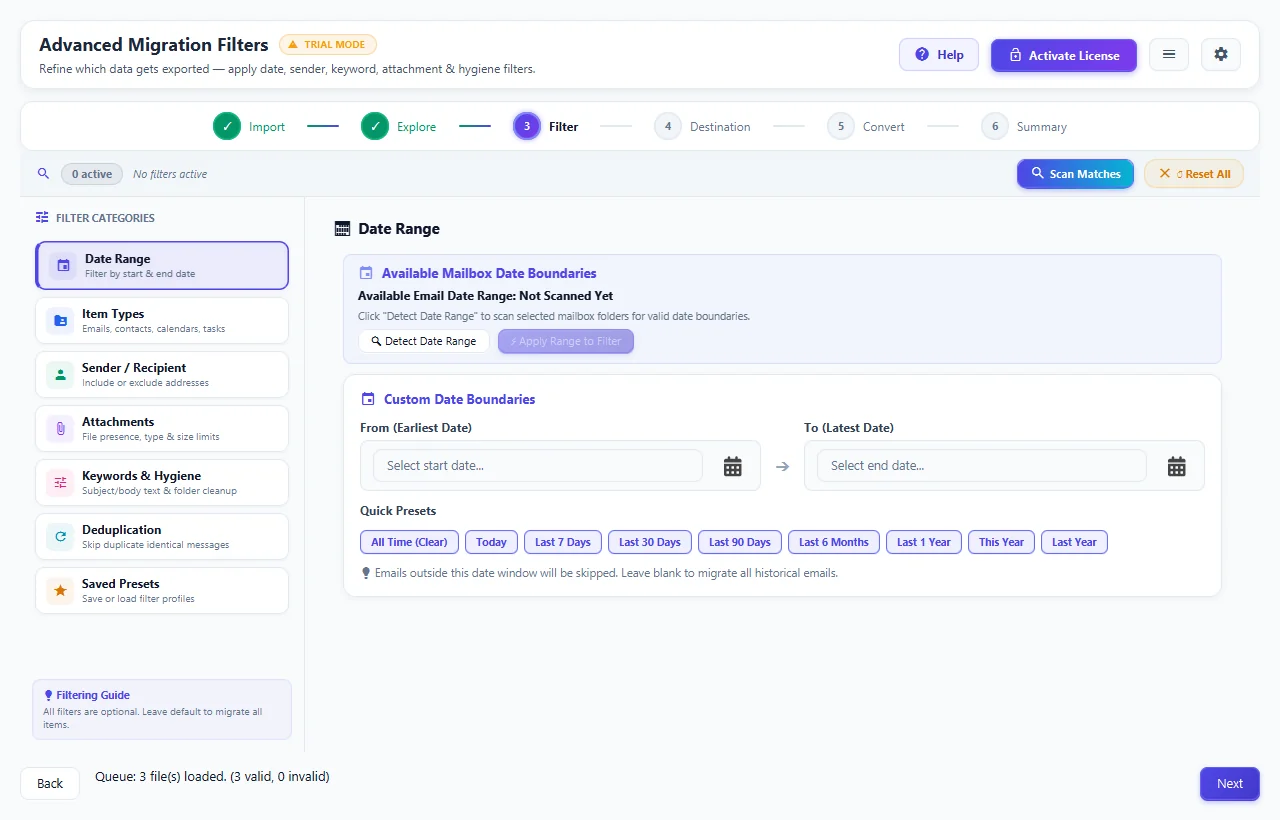
Task: Open the hamburger menu icon
Action: pyautogui.click(x=1169, y=55)
